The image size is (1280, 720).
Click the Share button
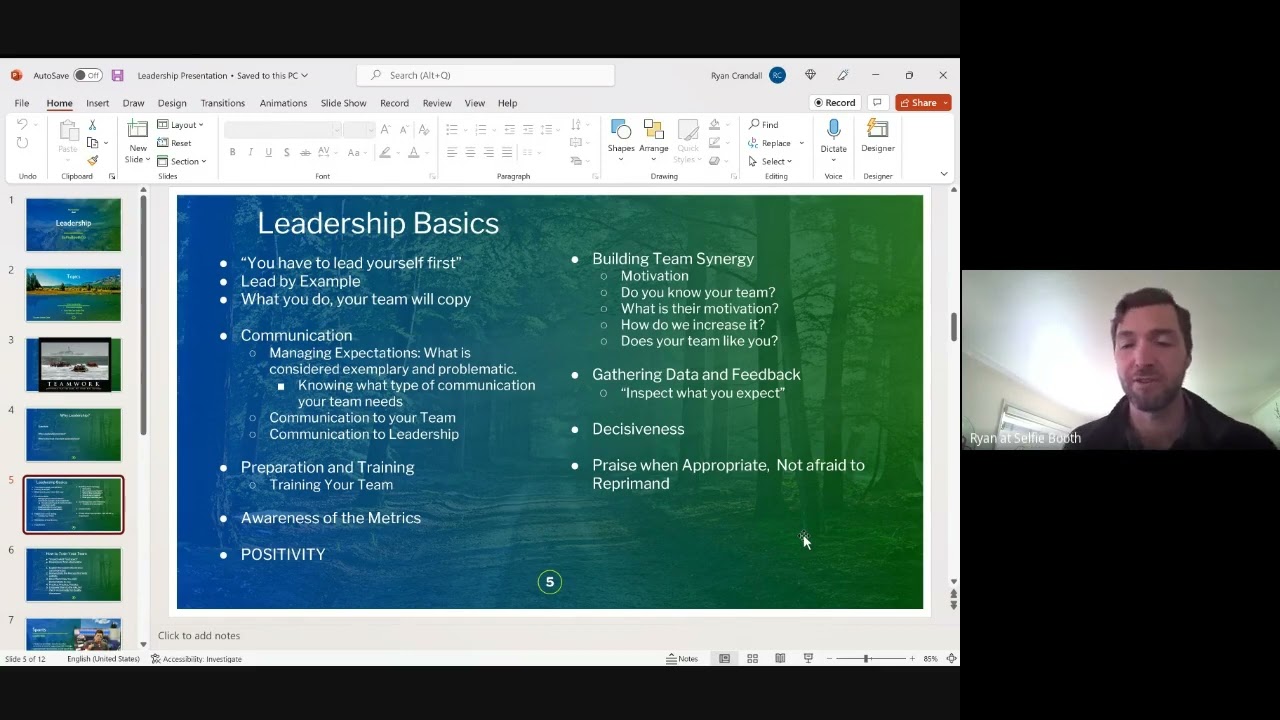click(923, 102)
